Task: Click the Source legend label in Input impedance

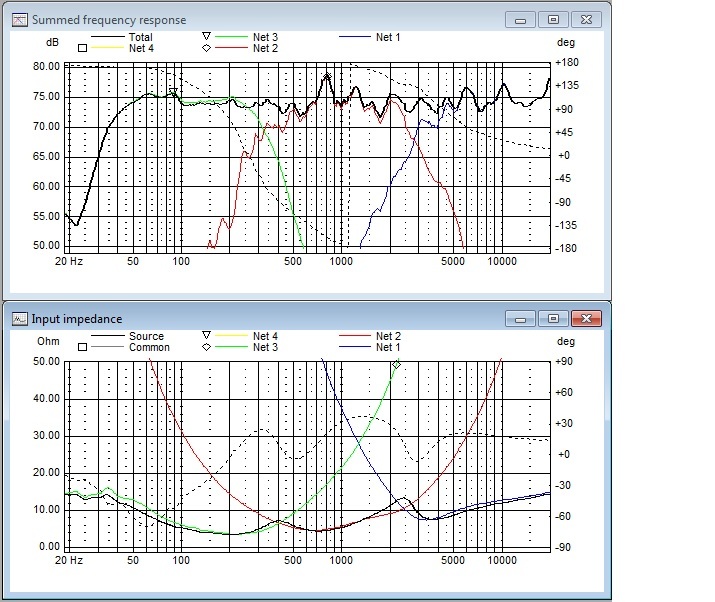Action: pos(146,336)
